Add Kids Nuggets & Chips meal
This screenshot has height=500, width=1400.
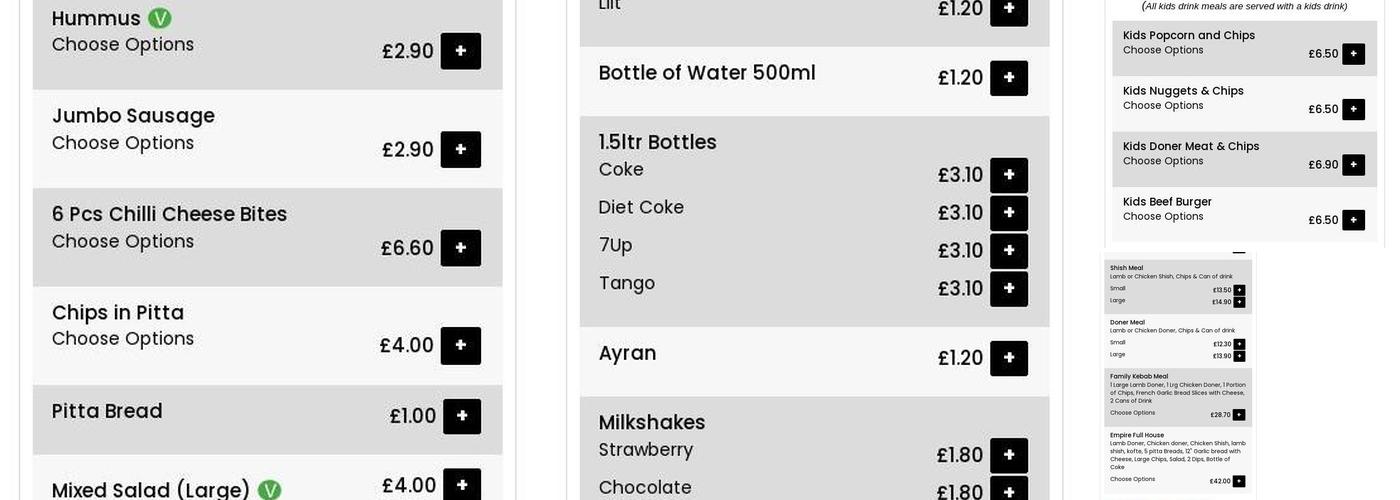click(1353, 109)
